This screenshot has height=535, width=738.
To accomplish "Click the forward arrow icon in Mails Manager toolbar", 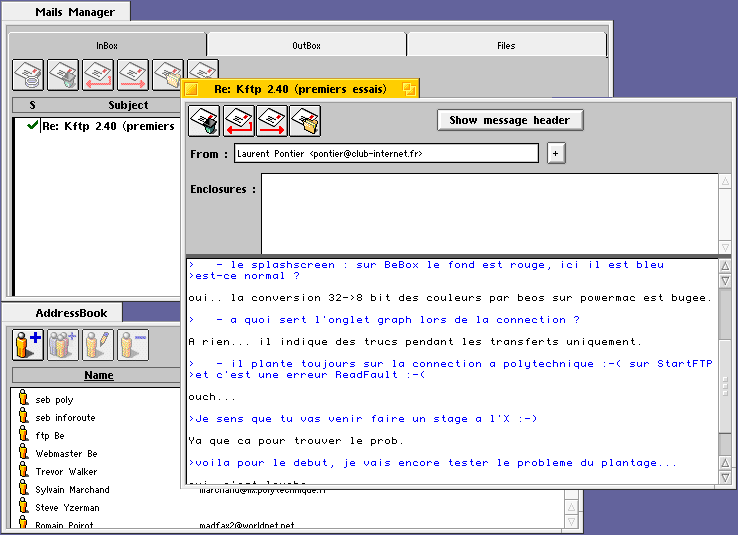I will 133,74.
